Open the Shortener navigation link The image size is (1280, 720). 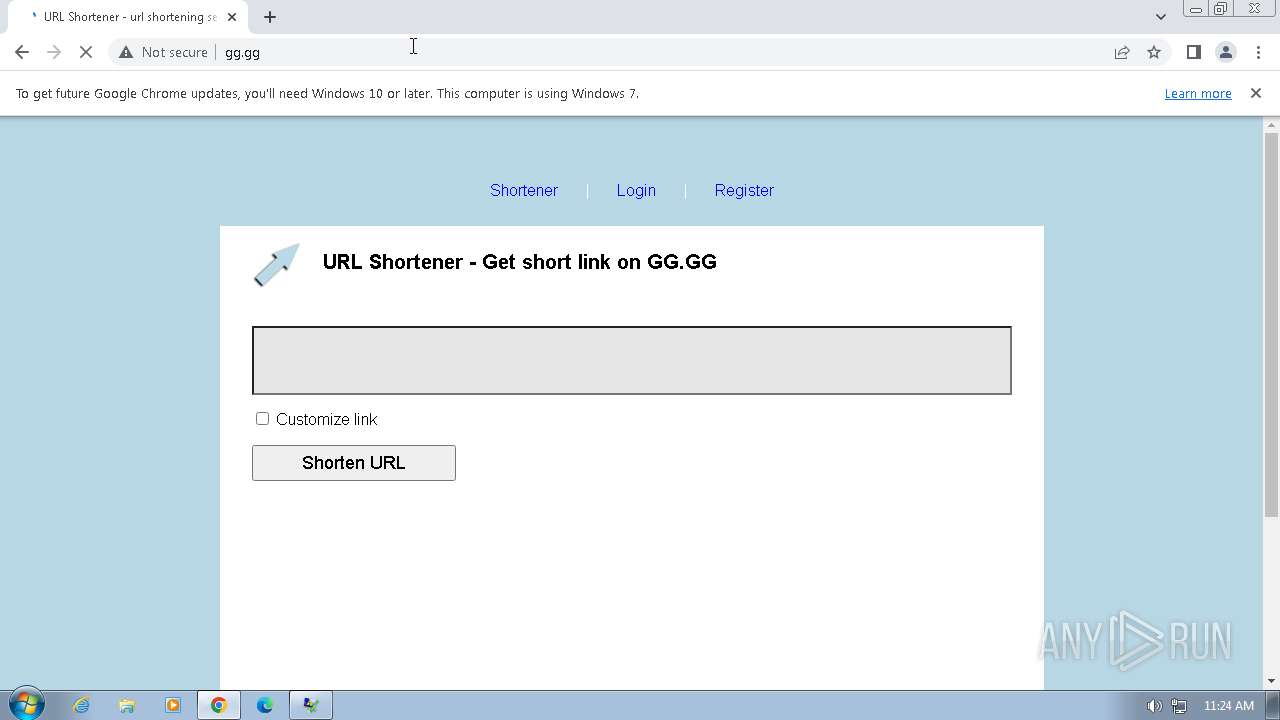coord(524,190)
